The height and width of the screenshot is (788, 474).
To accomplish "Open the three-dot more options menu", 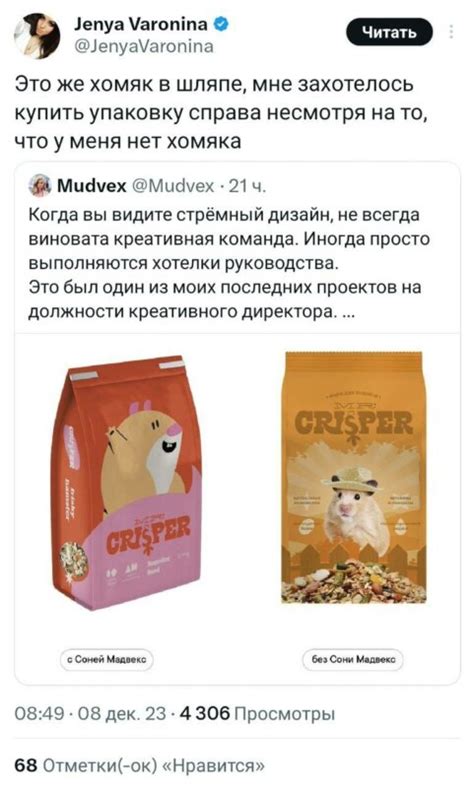I will click(451, 32).
